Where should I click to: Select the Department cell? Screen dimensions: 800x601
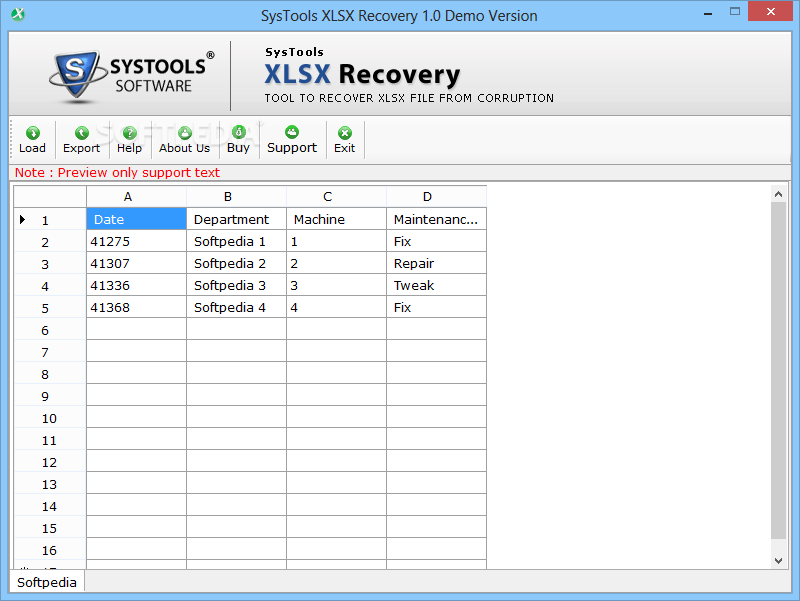click(x=236, y=219)
